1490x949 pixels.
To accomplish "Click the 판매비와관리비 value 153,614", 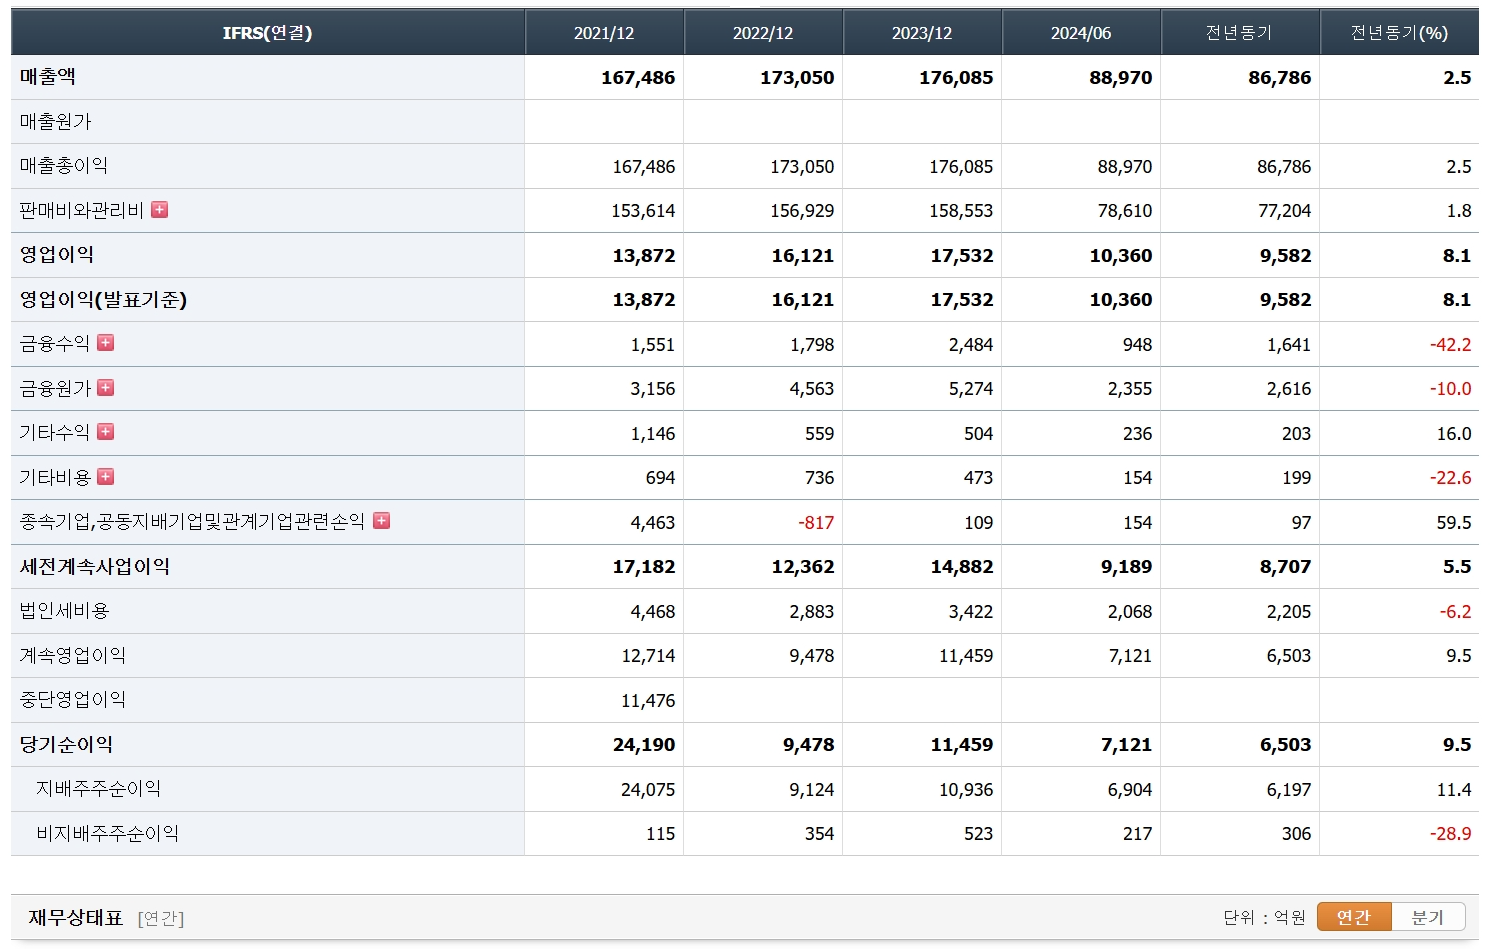I will [643, 211].
